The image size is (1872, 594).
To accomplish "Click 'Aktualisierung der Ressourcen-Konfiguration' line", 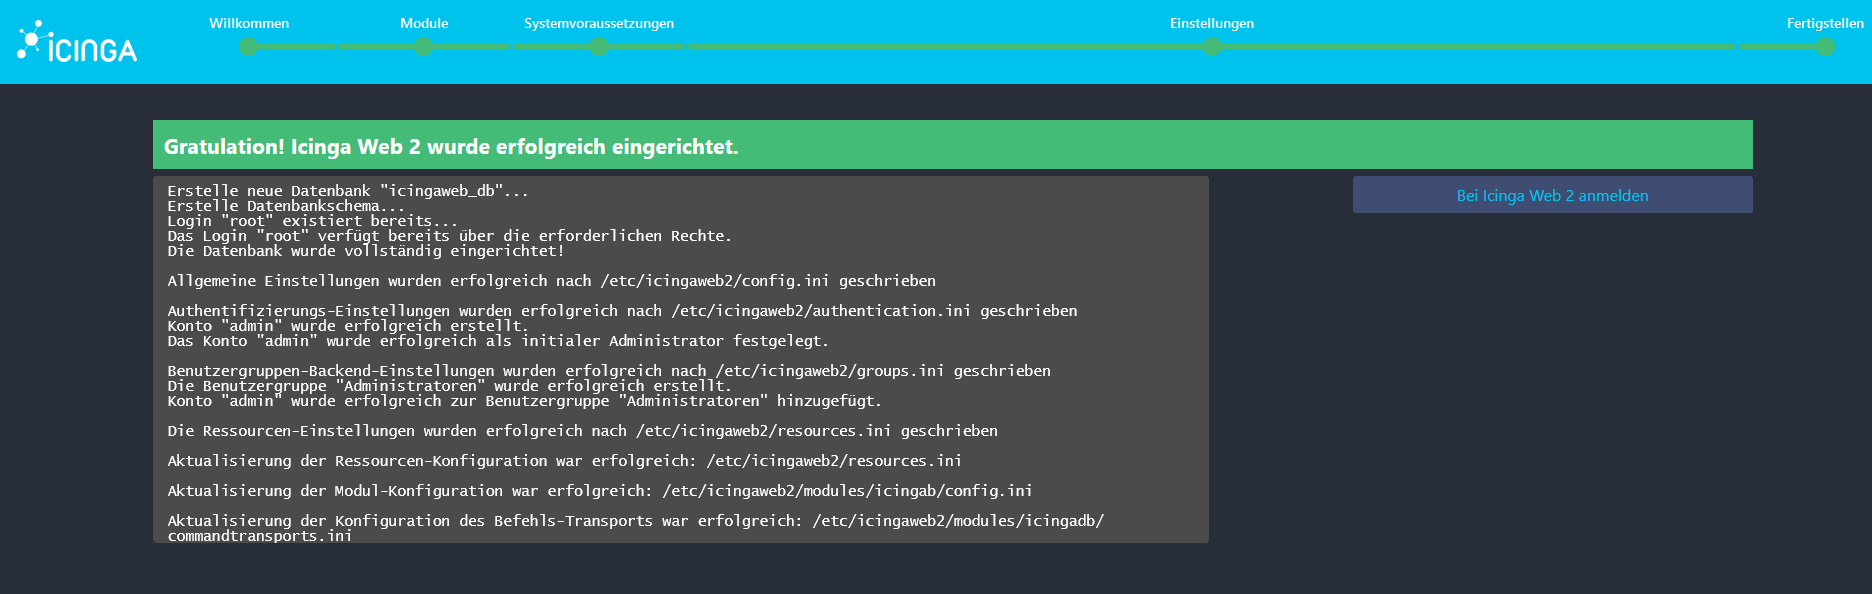I will [564, 461].
